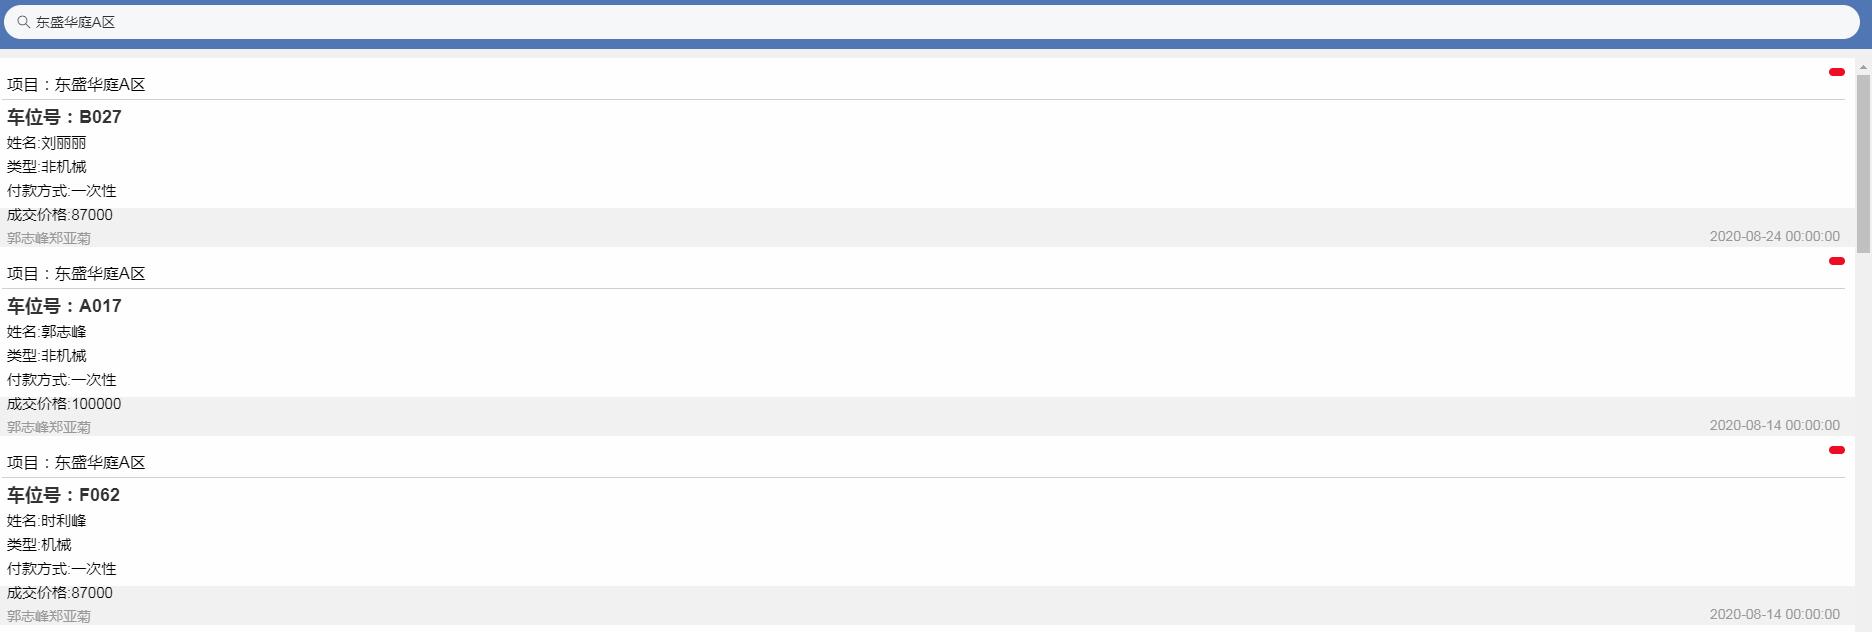This screenshot has height=632, width=1872.
Task: Click the 成交价格:100000 price line
Action: point(64,404)
